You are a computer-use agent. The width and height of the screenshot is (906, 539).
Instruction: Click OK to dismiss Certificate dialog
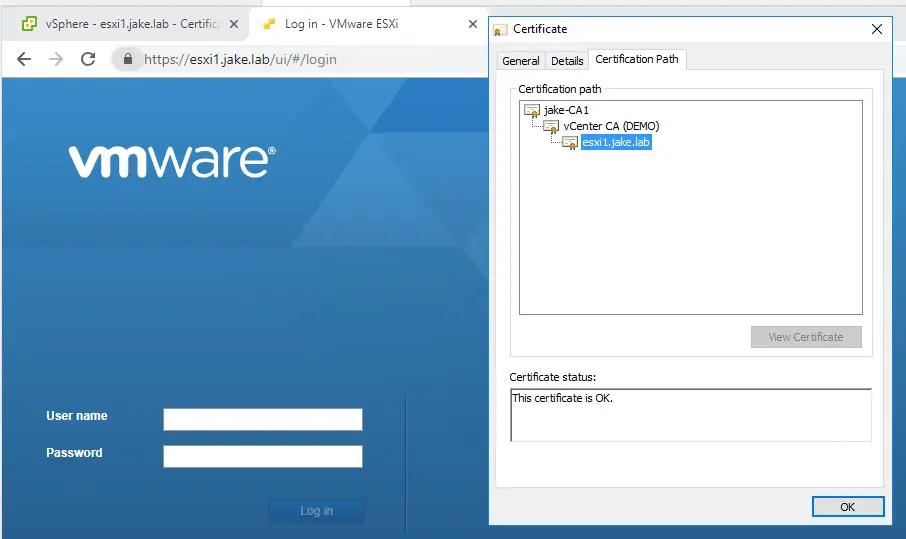(x=848, y=507)
